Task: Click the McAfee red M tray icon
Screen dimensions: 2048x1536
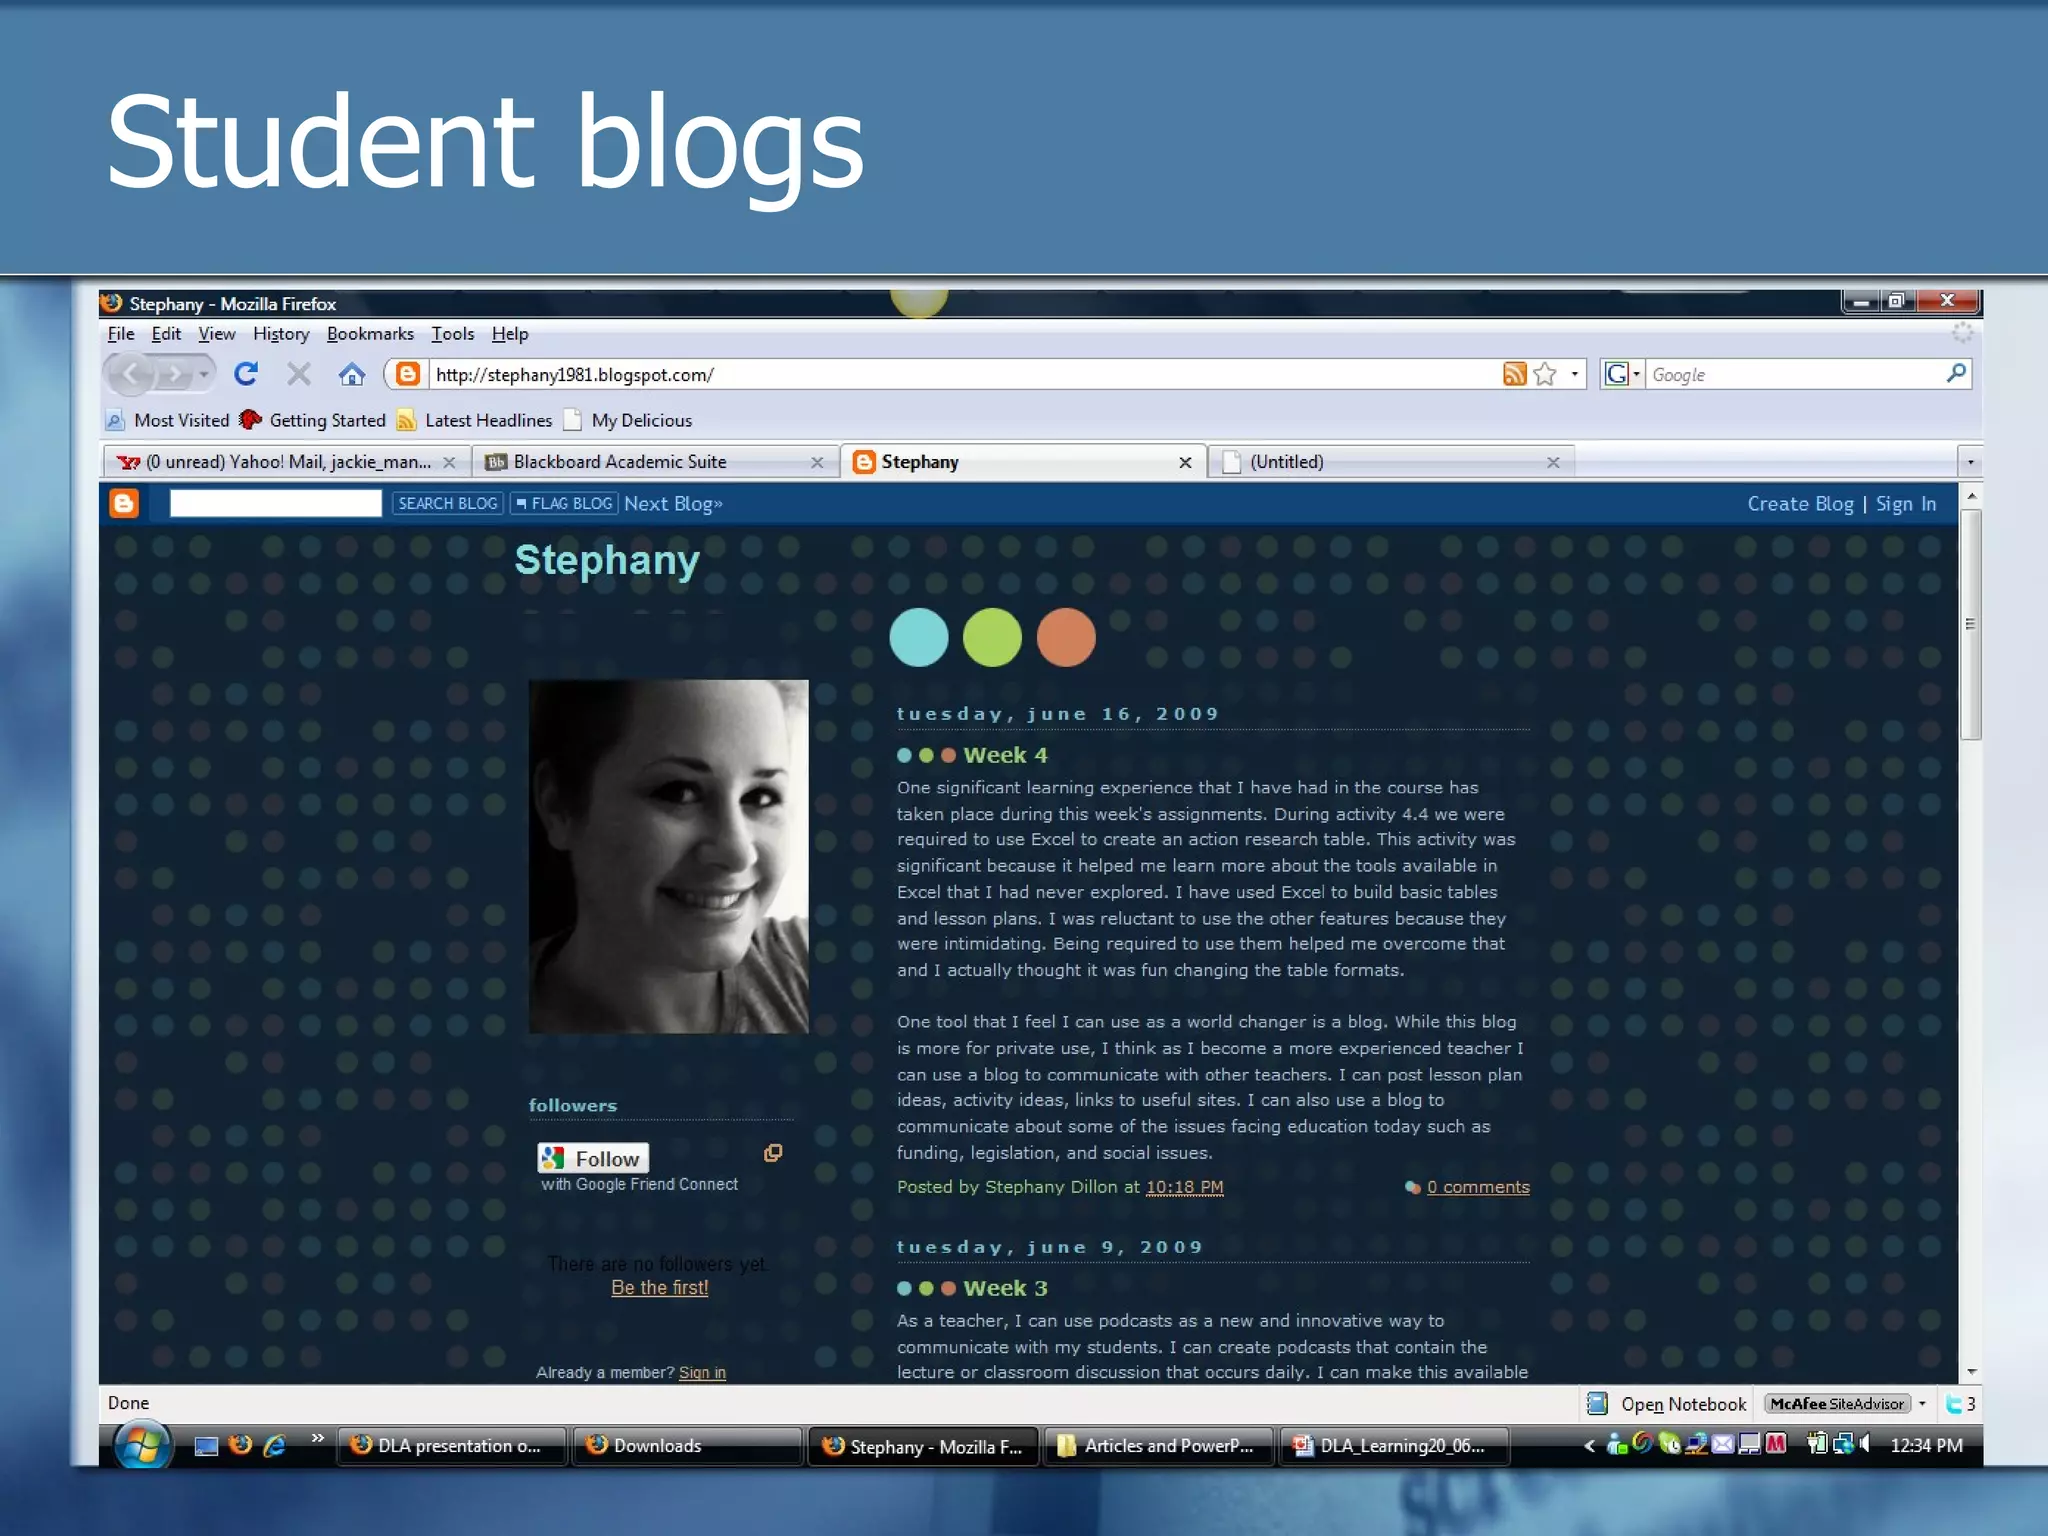Action: 1776,1444
